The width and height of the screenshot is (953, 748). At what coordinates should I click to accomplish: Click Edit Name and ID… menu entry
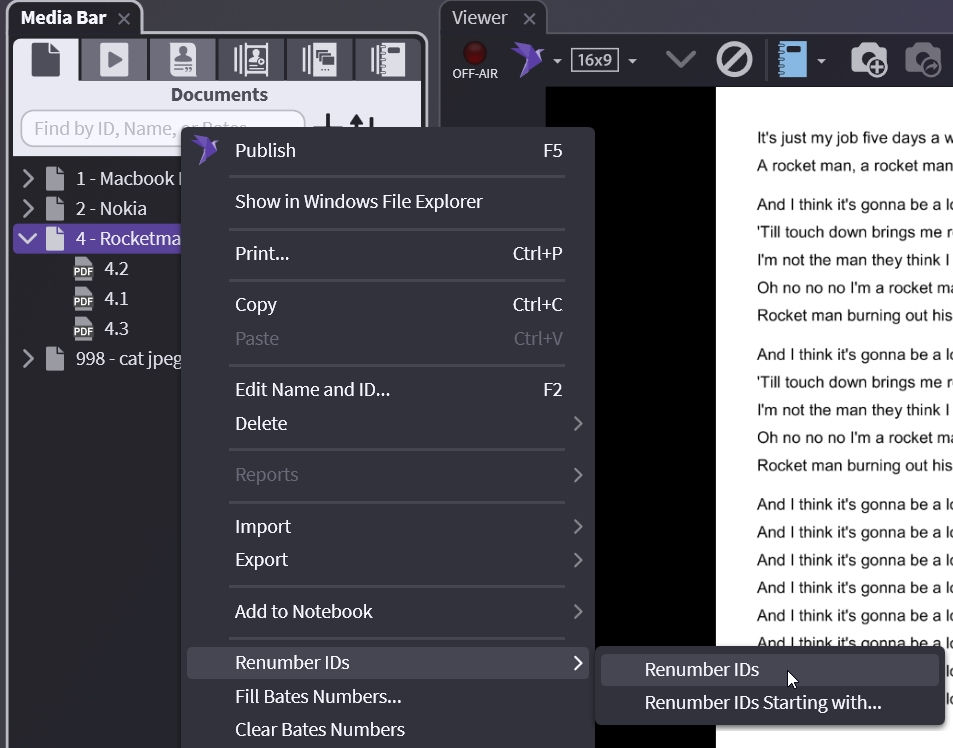tap(312, 390)
